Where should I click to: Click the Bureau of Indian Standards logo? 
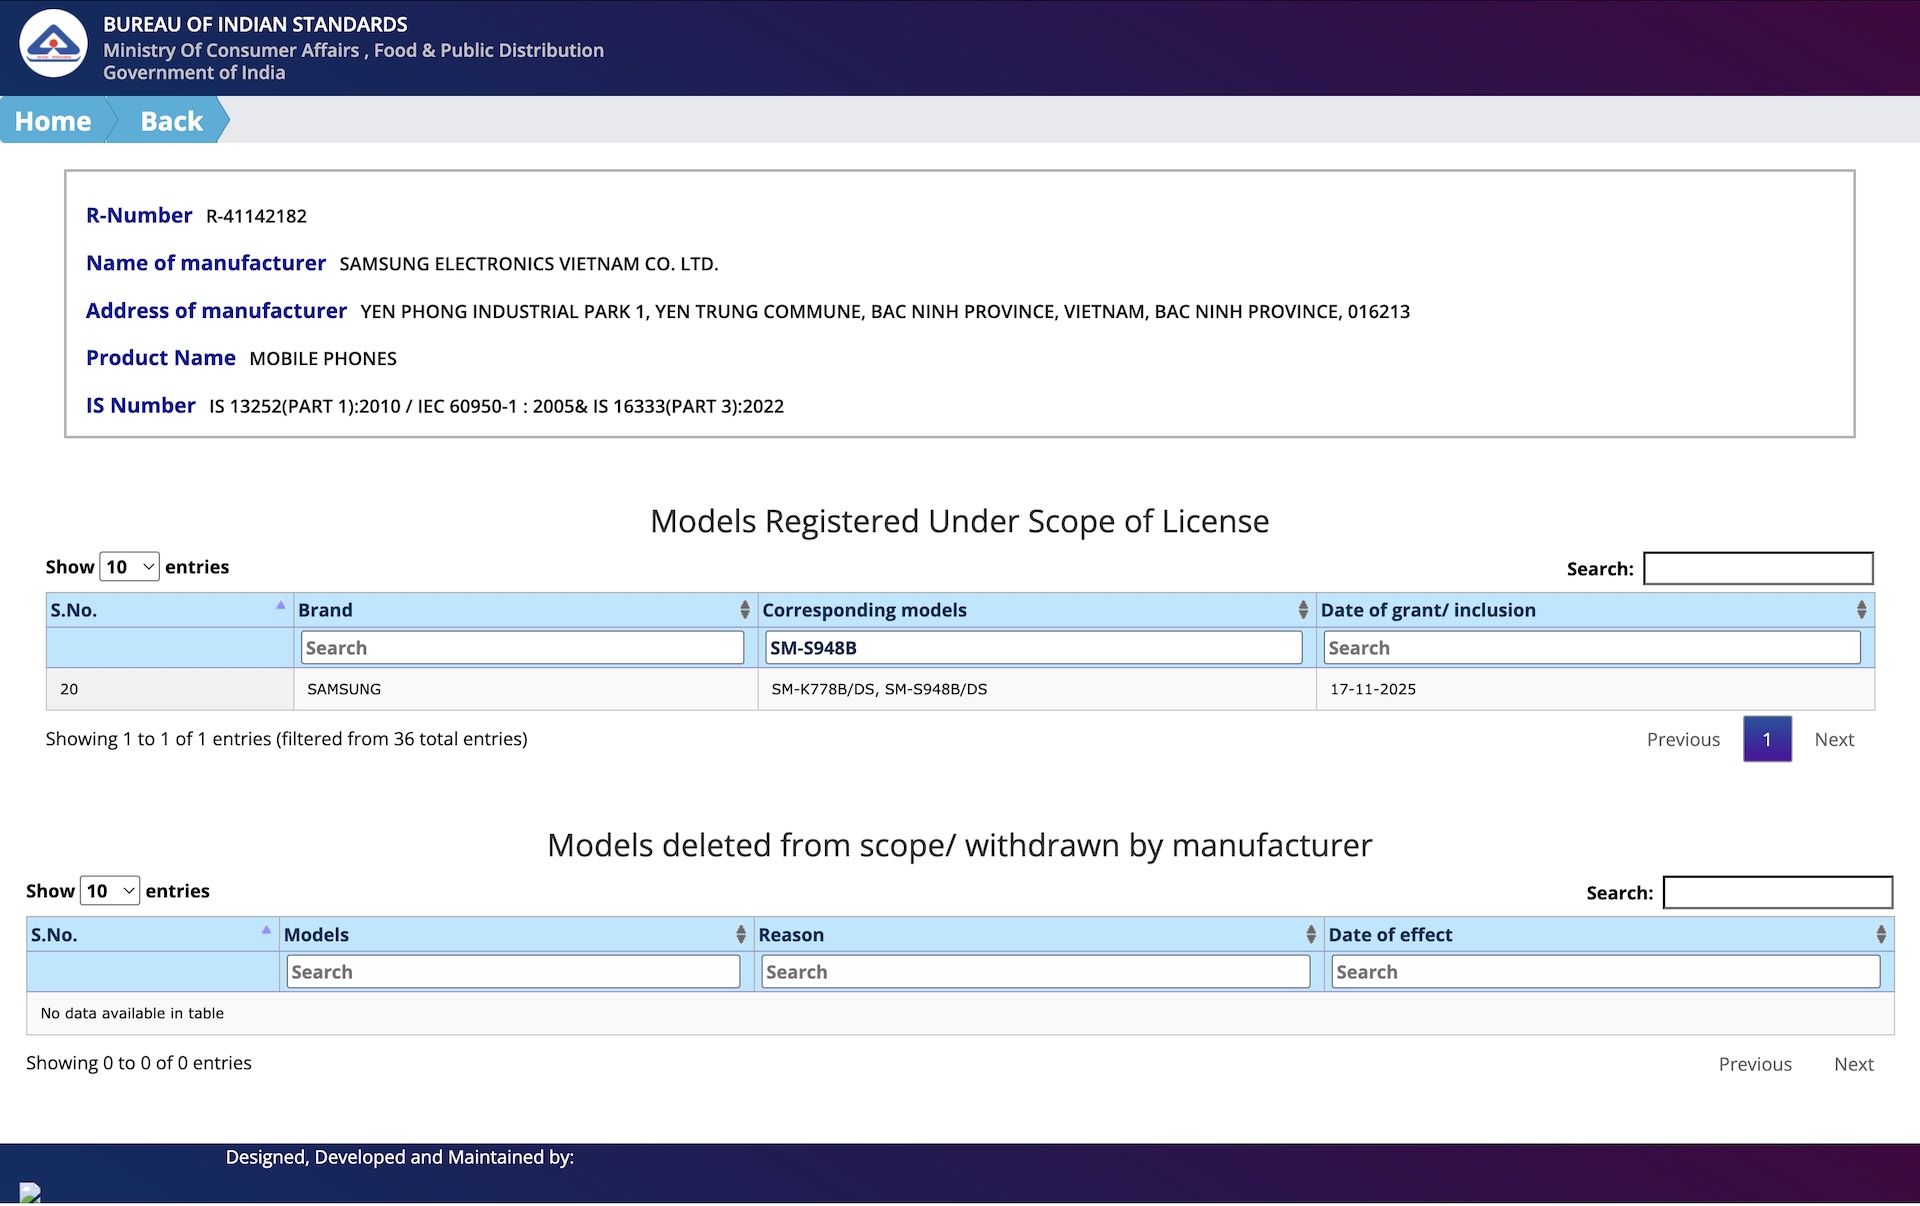pos(53,44)
